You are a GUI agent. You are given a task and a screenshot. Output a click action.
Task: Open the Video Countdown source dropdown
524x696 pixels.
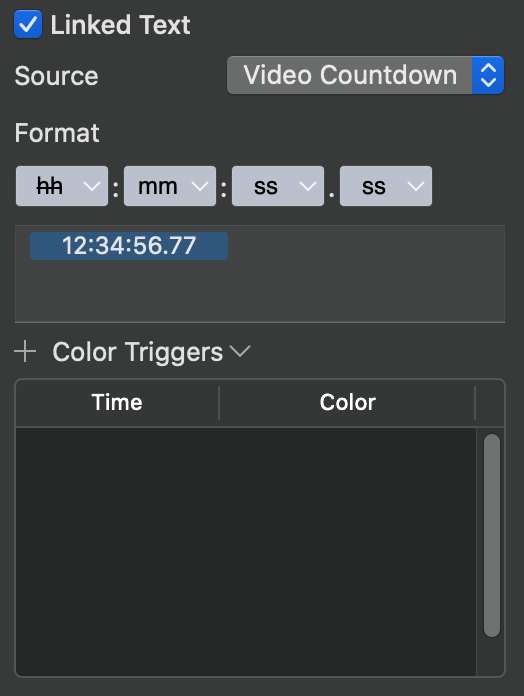coord(365,75)
